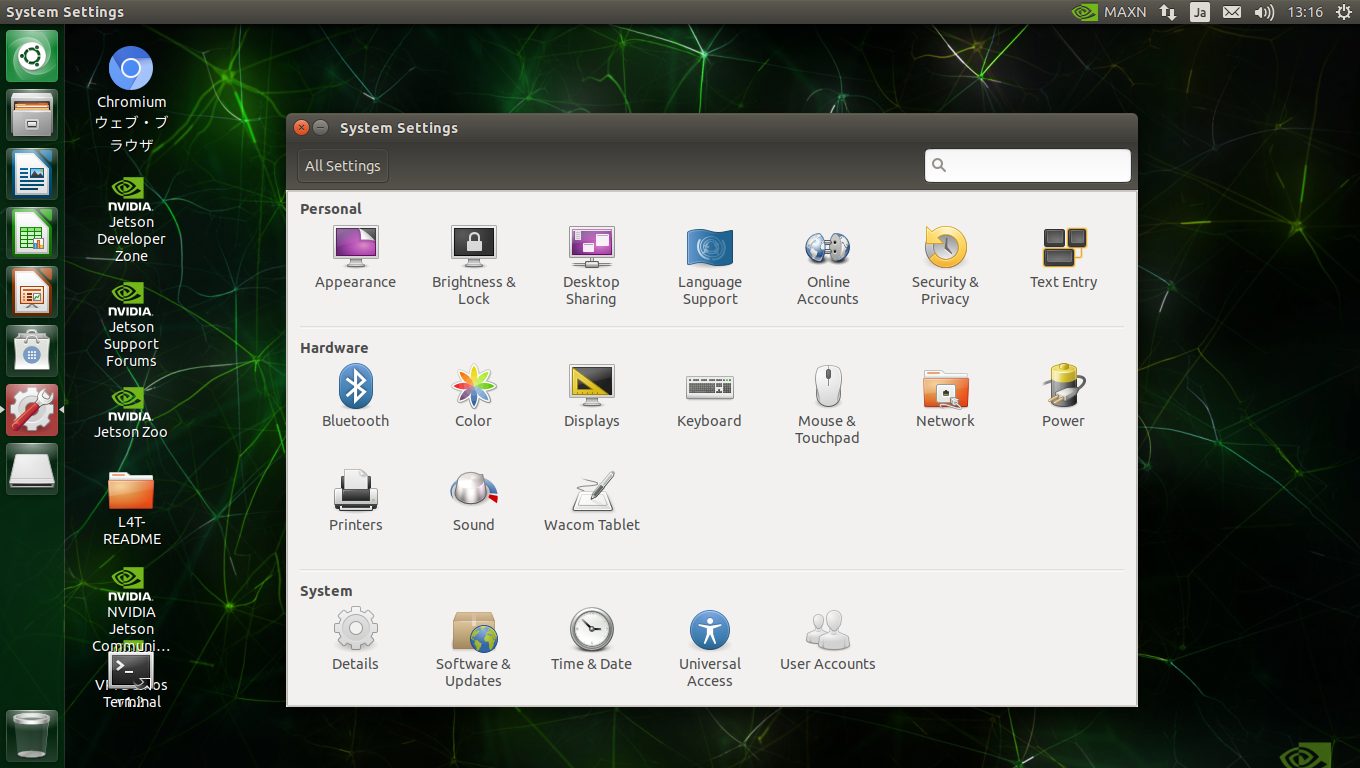
Task: Open Language Support settings
Action: click(x=710, y=264)
